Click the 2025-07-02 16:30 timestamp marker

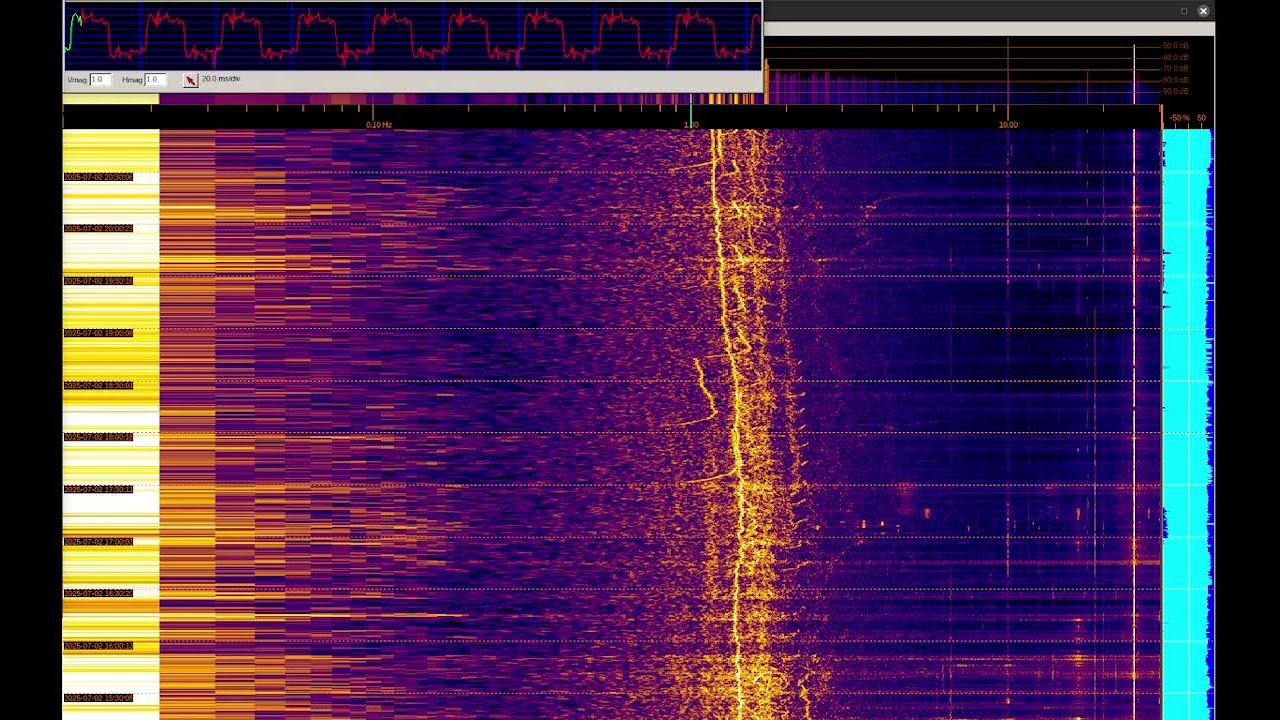coord(98,594)
